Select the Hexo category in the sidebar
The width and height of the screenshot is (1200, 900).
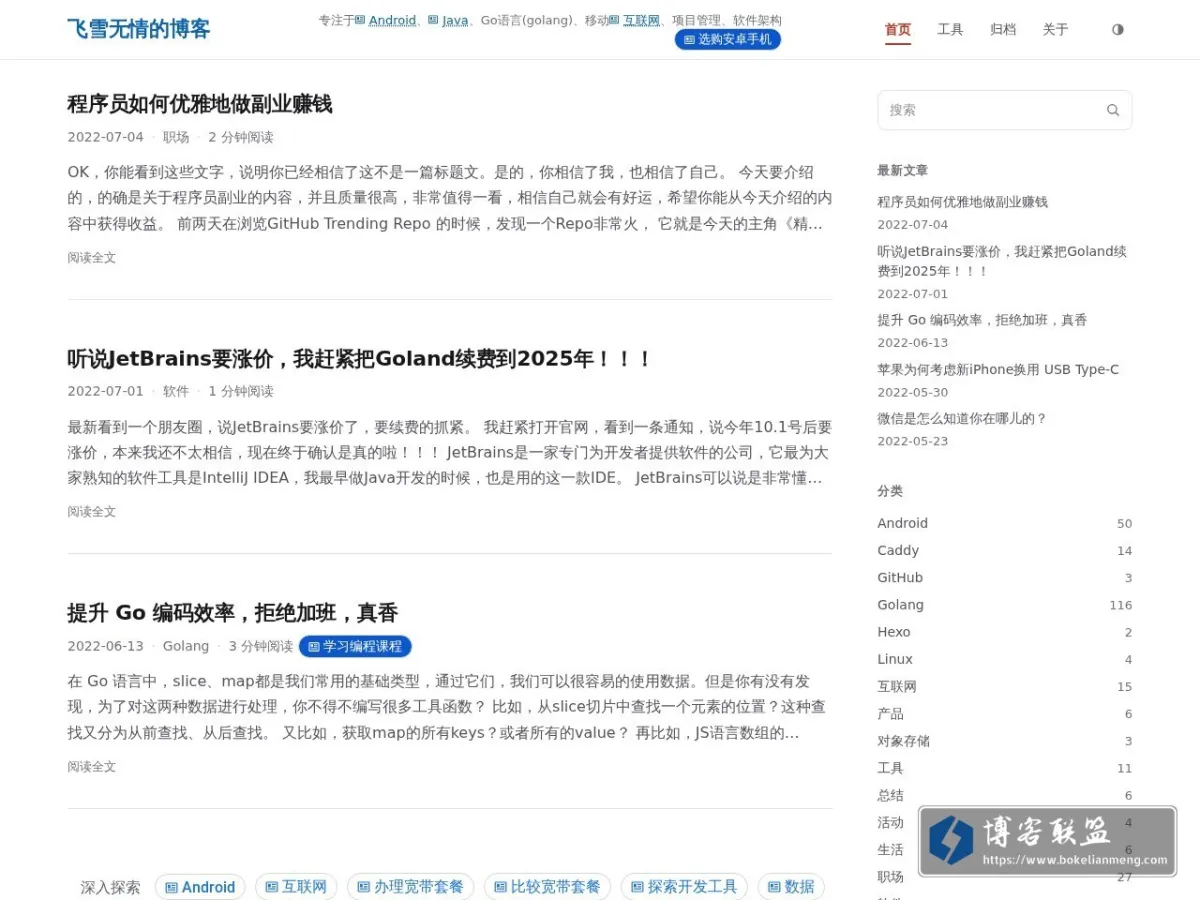tap(894, 632)
